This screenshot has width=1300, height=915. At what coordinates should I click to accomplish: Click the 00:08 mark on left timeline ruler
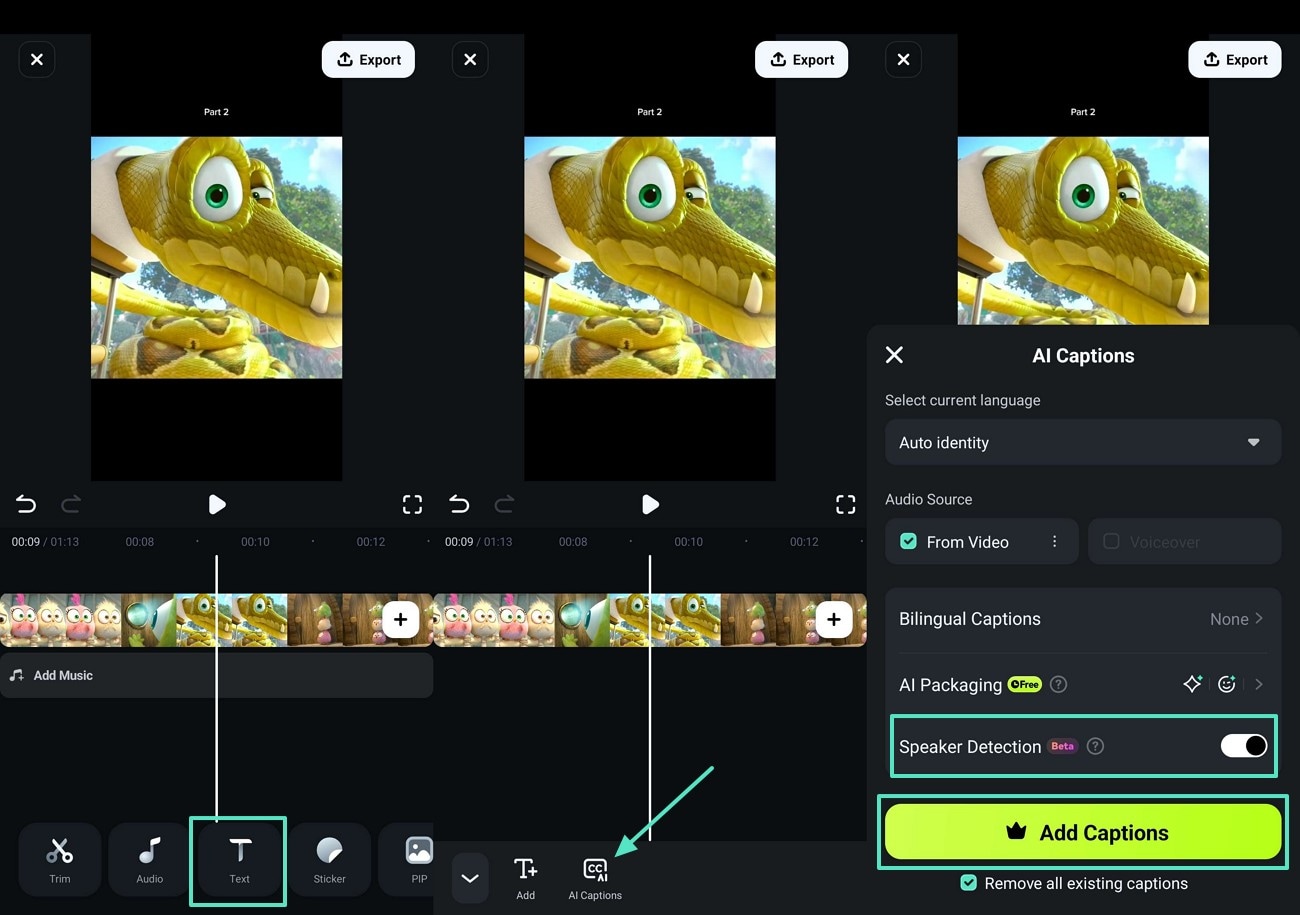pos(140,541)
